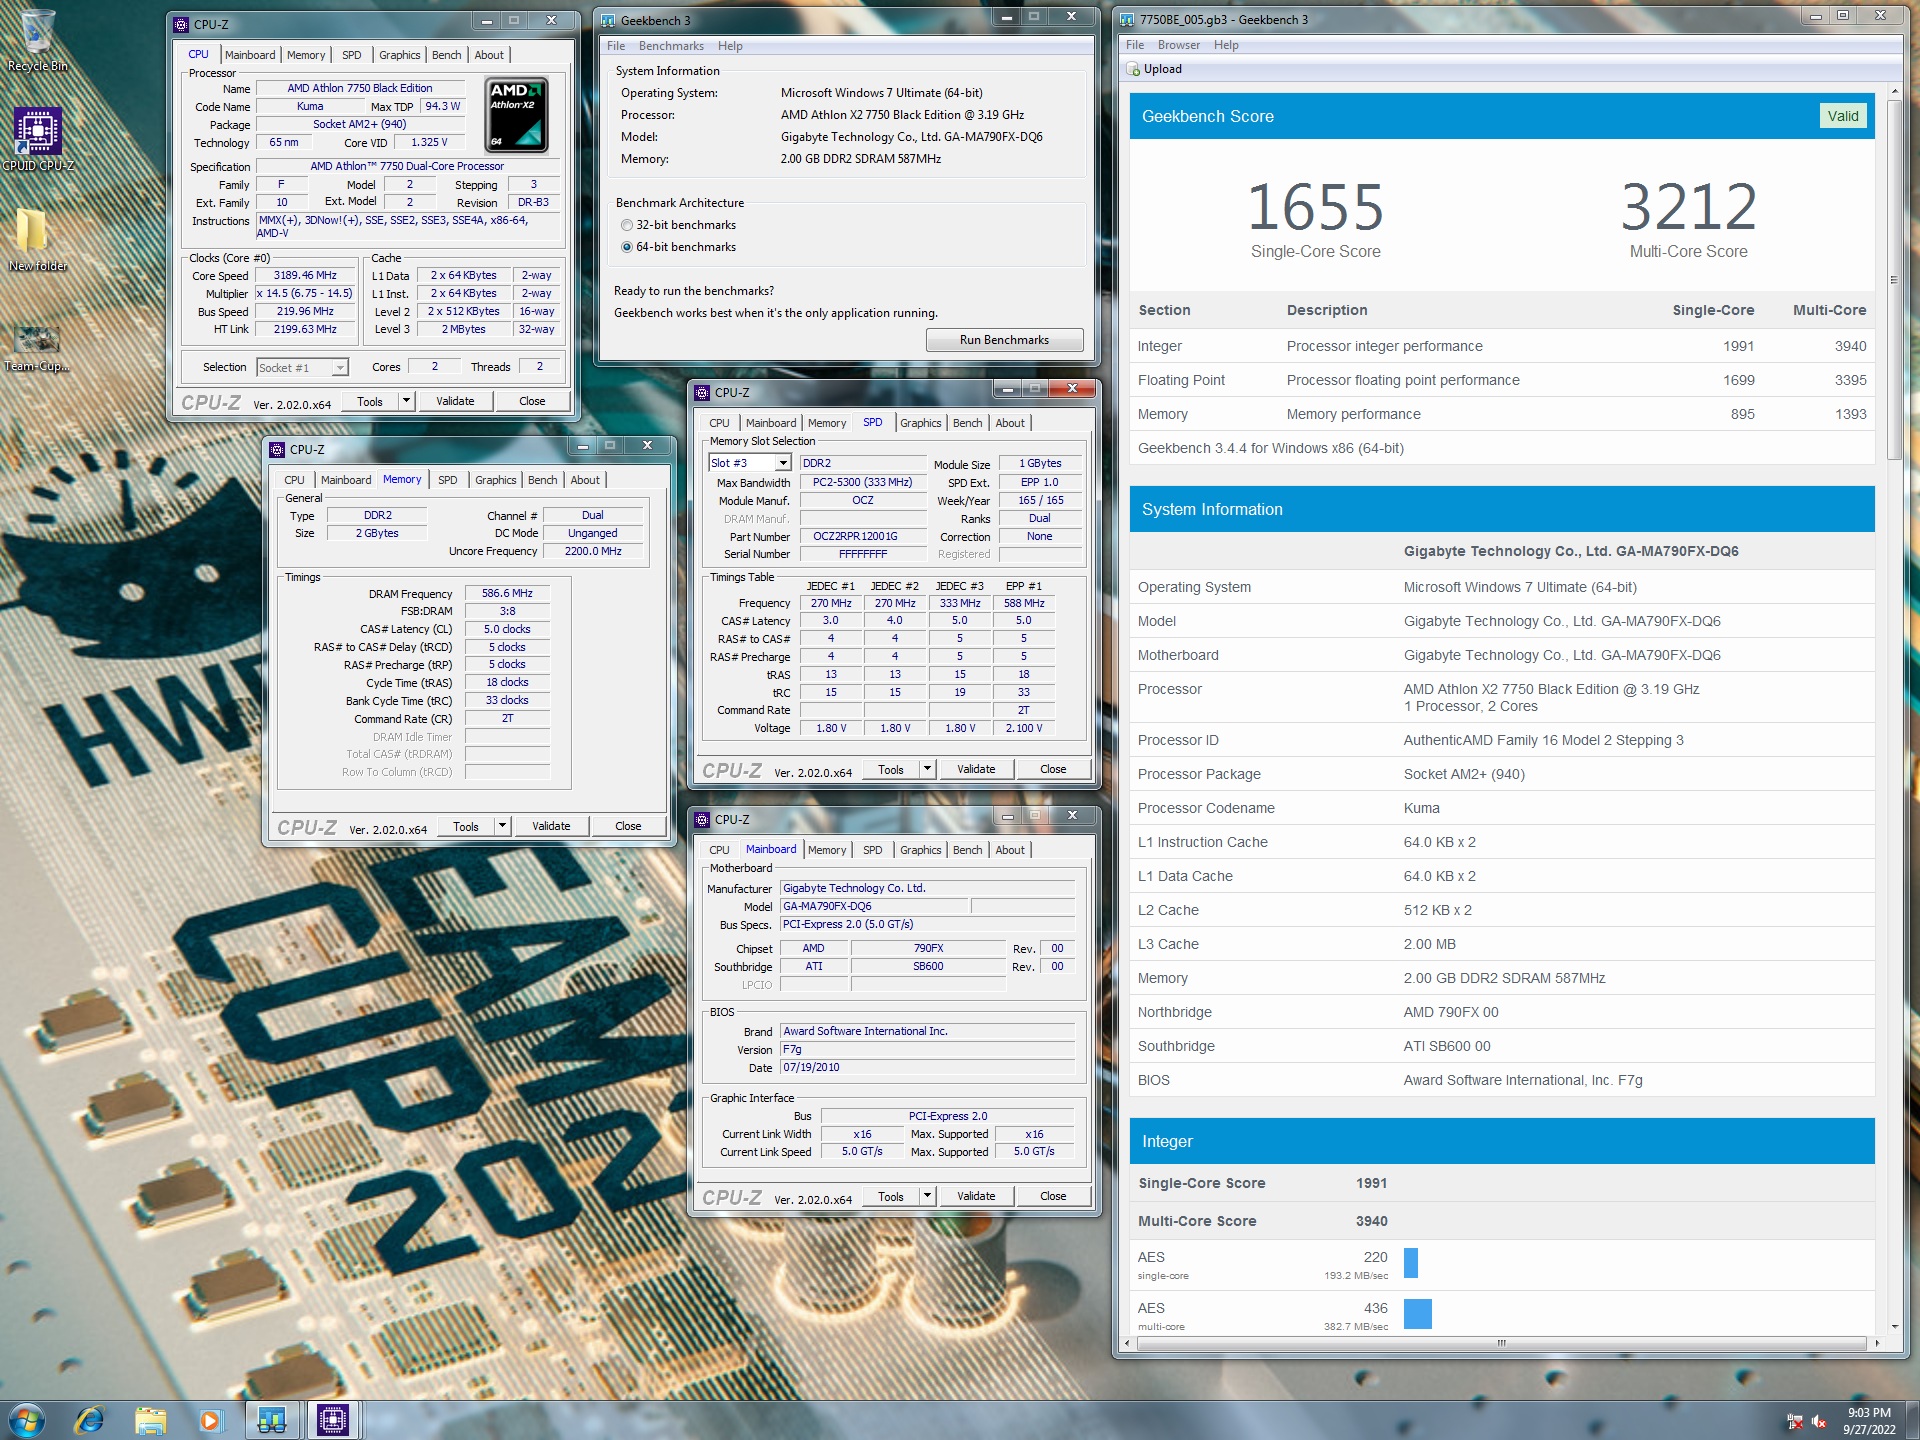The image size is (1920, 1440).
Task: Click the Single-Core Score value 1655
Action: coord(1315,208)
